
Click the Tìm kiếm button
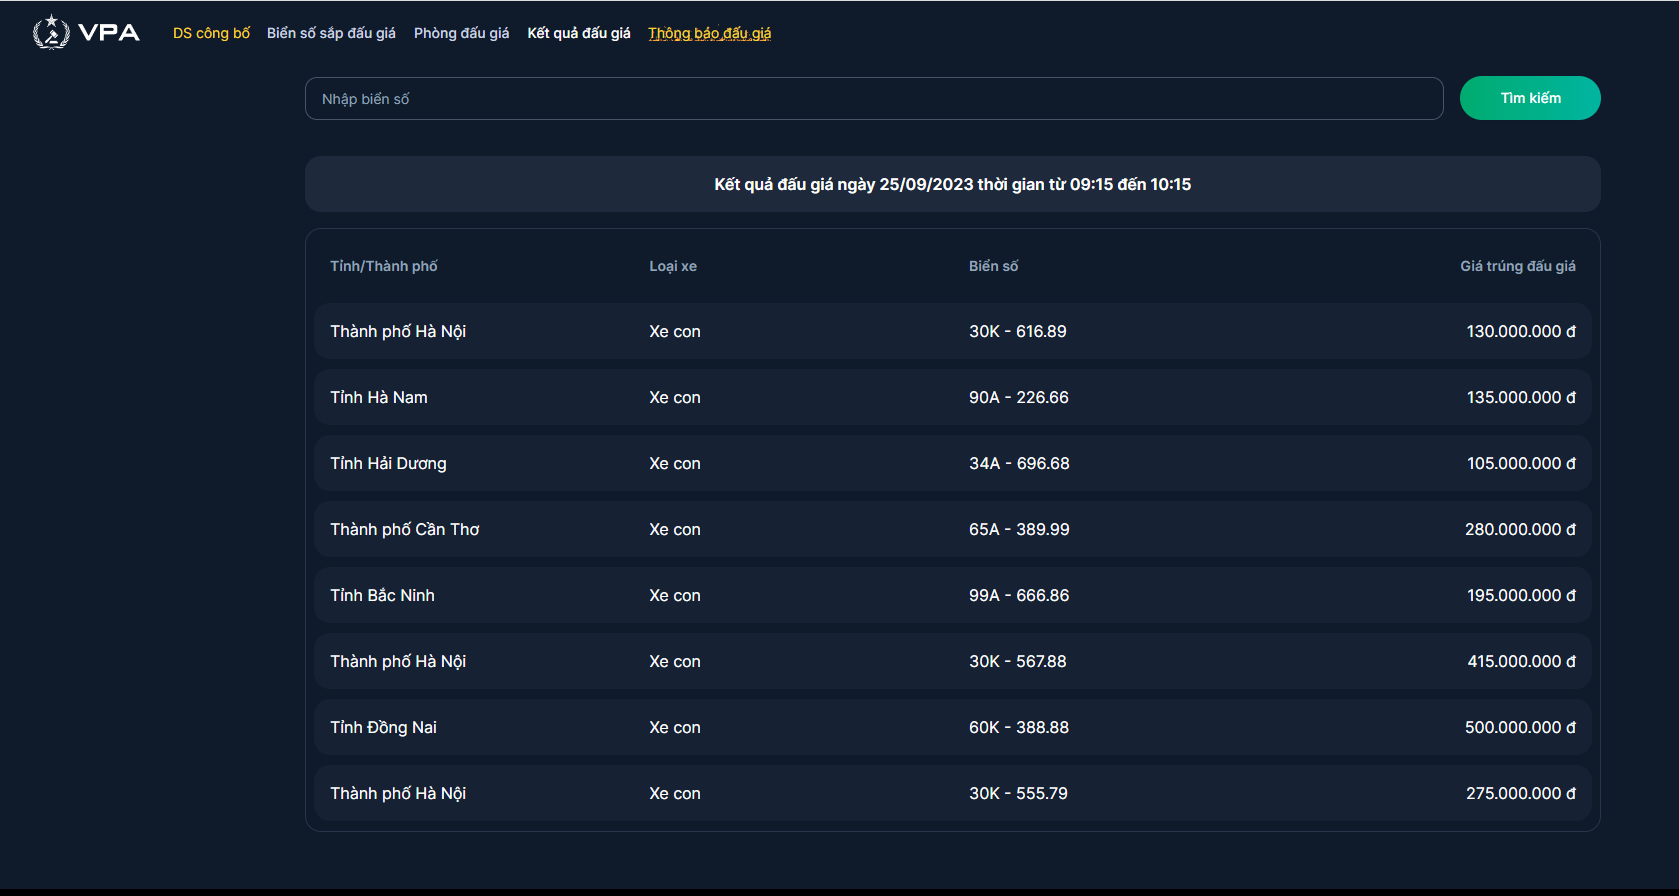click(1530, 98)
